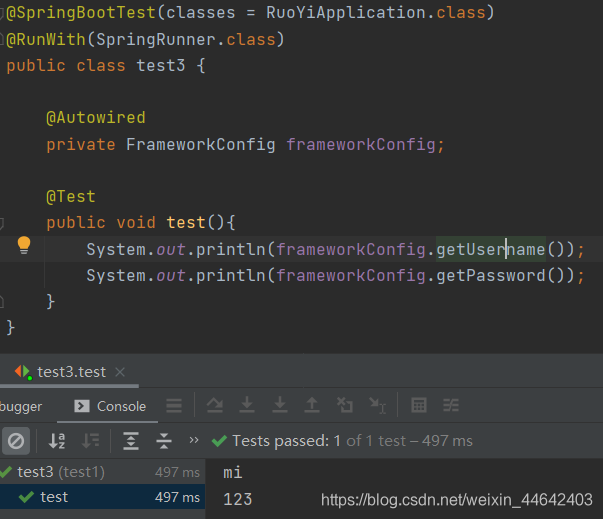Click console output line '123'
Image resolution: width=603 pixels, height=519 pixels.
(x=237, y=499)
